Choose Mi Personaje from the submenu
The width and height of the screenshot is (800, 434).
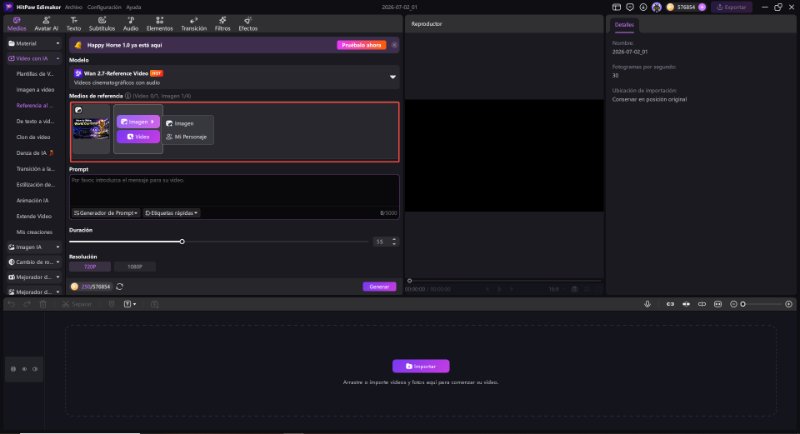point(189,137)
